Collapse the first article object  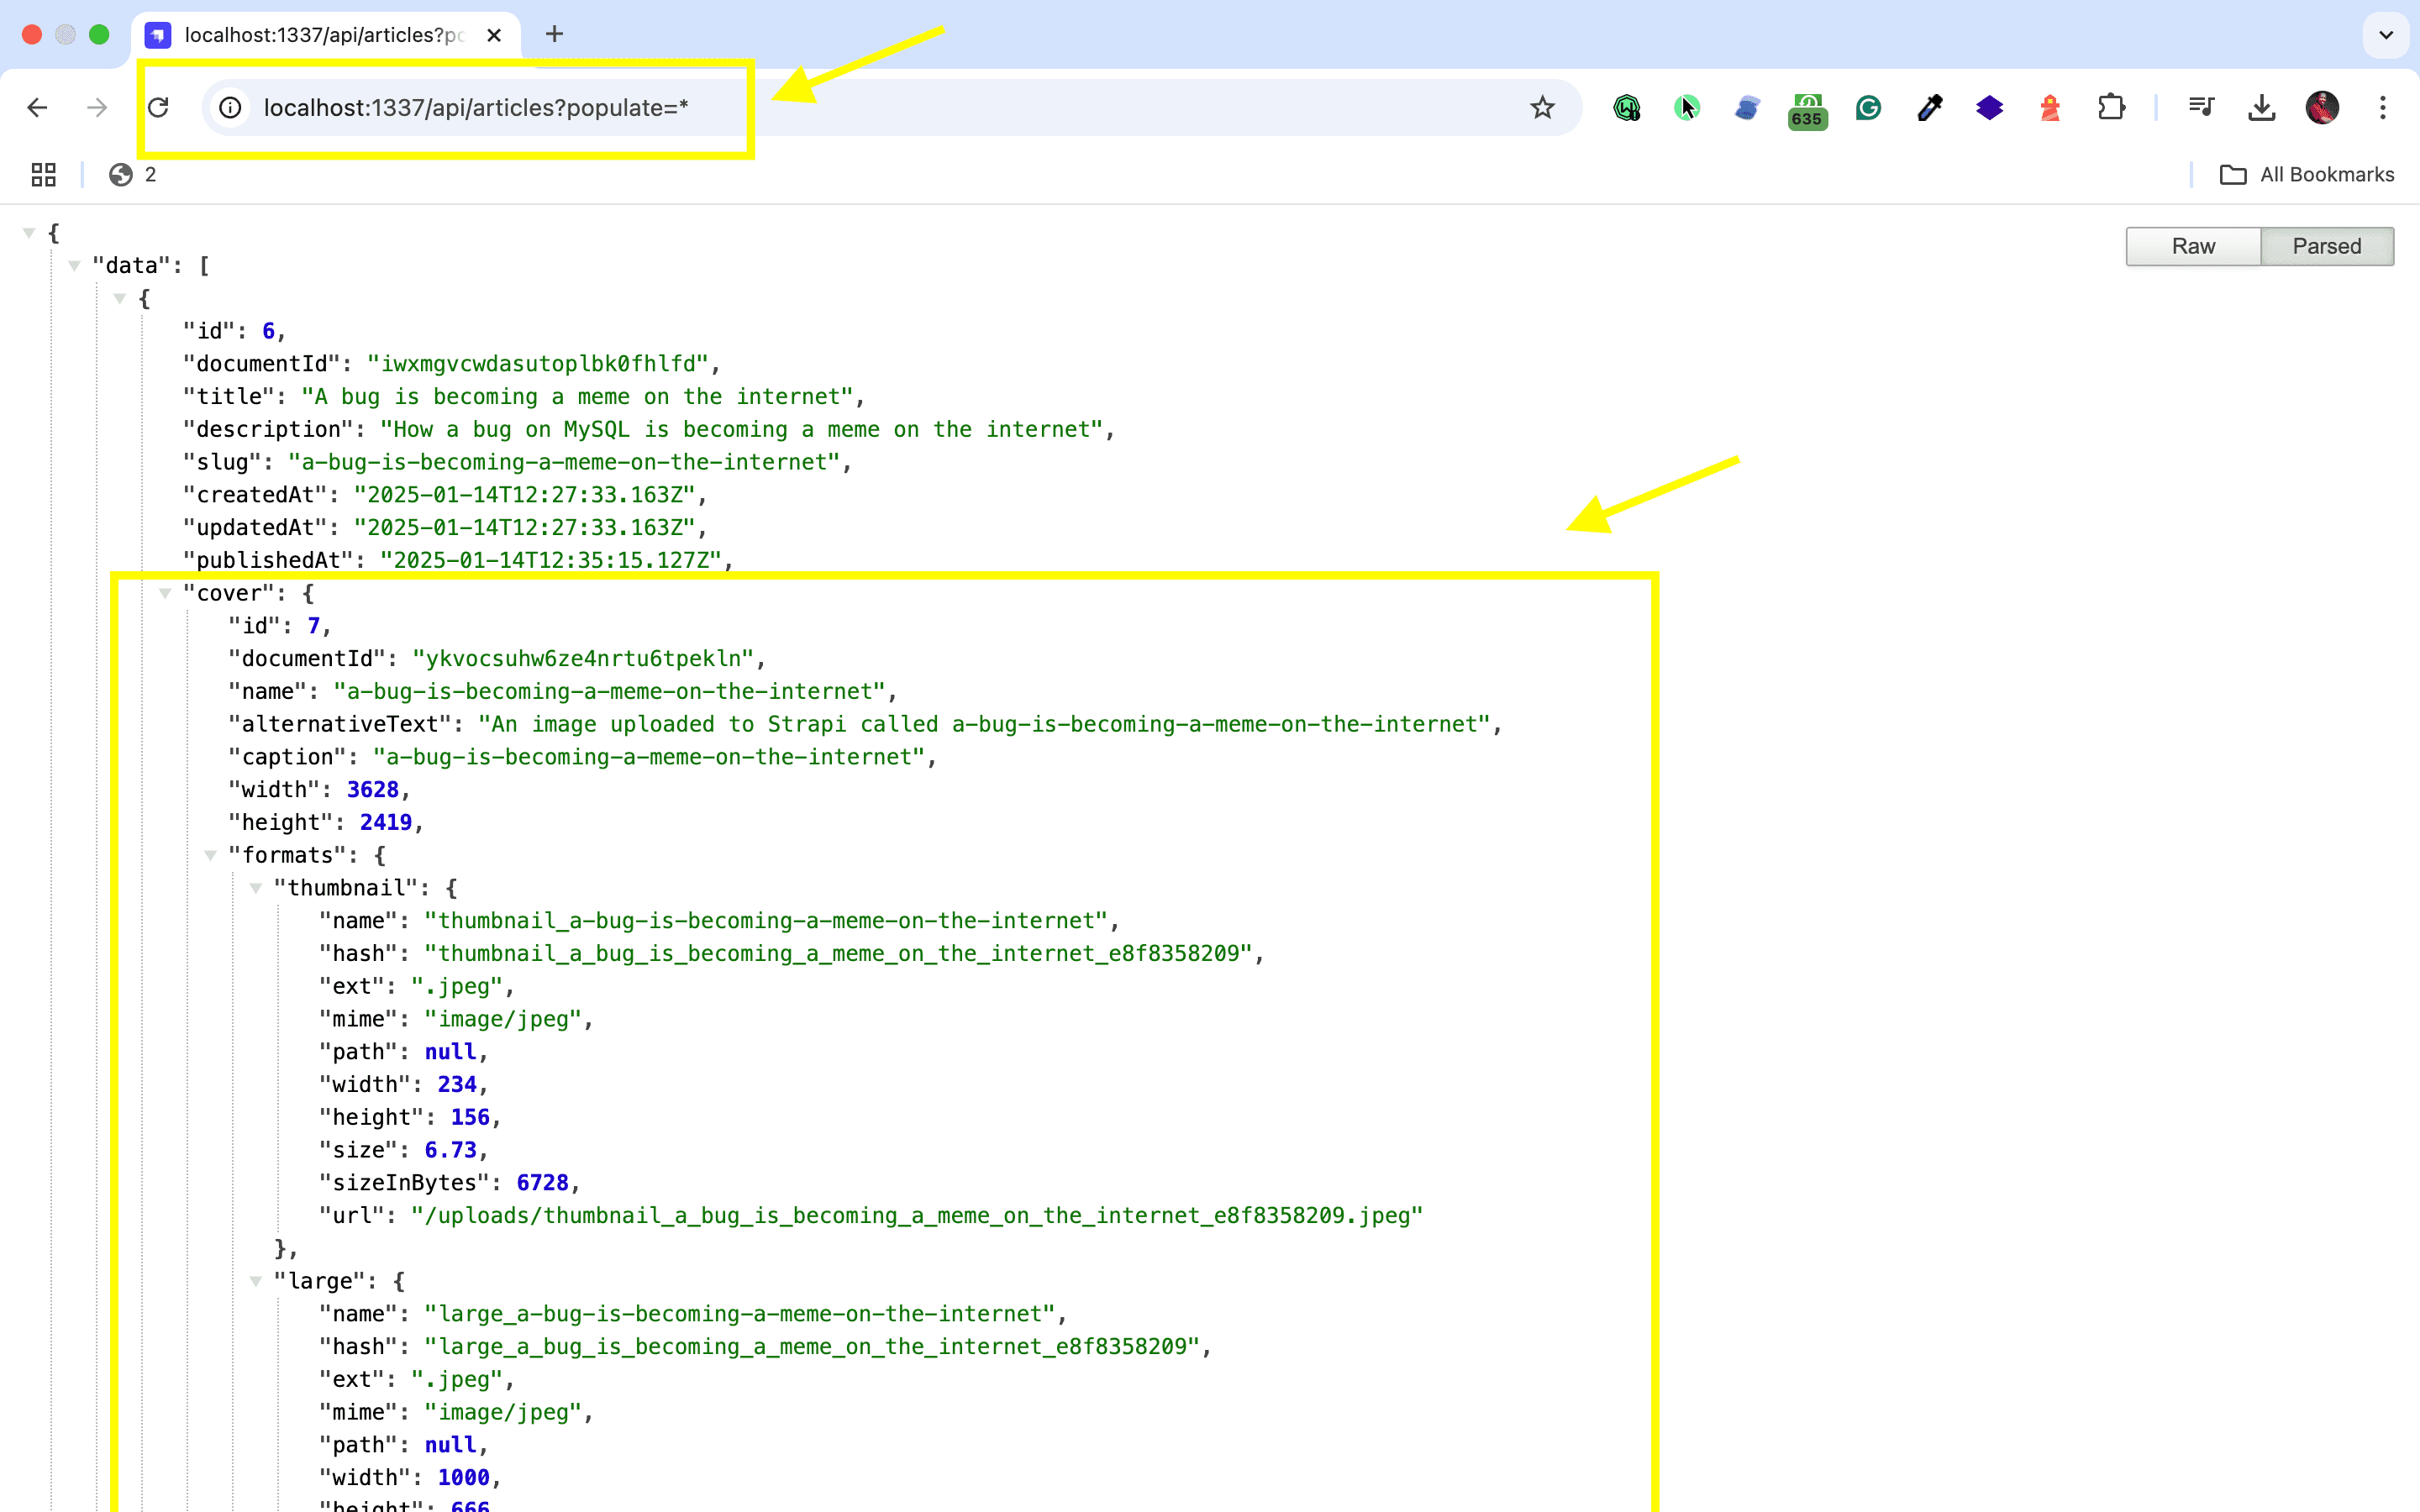click(120, 298)
